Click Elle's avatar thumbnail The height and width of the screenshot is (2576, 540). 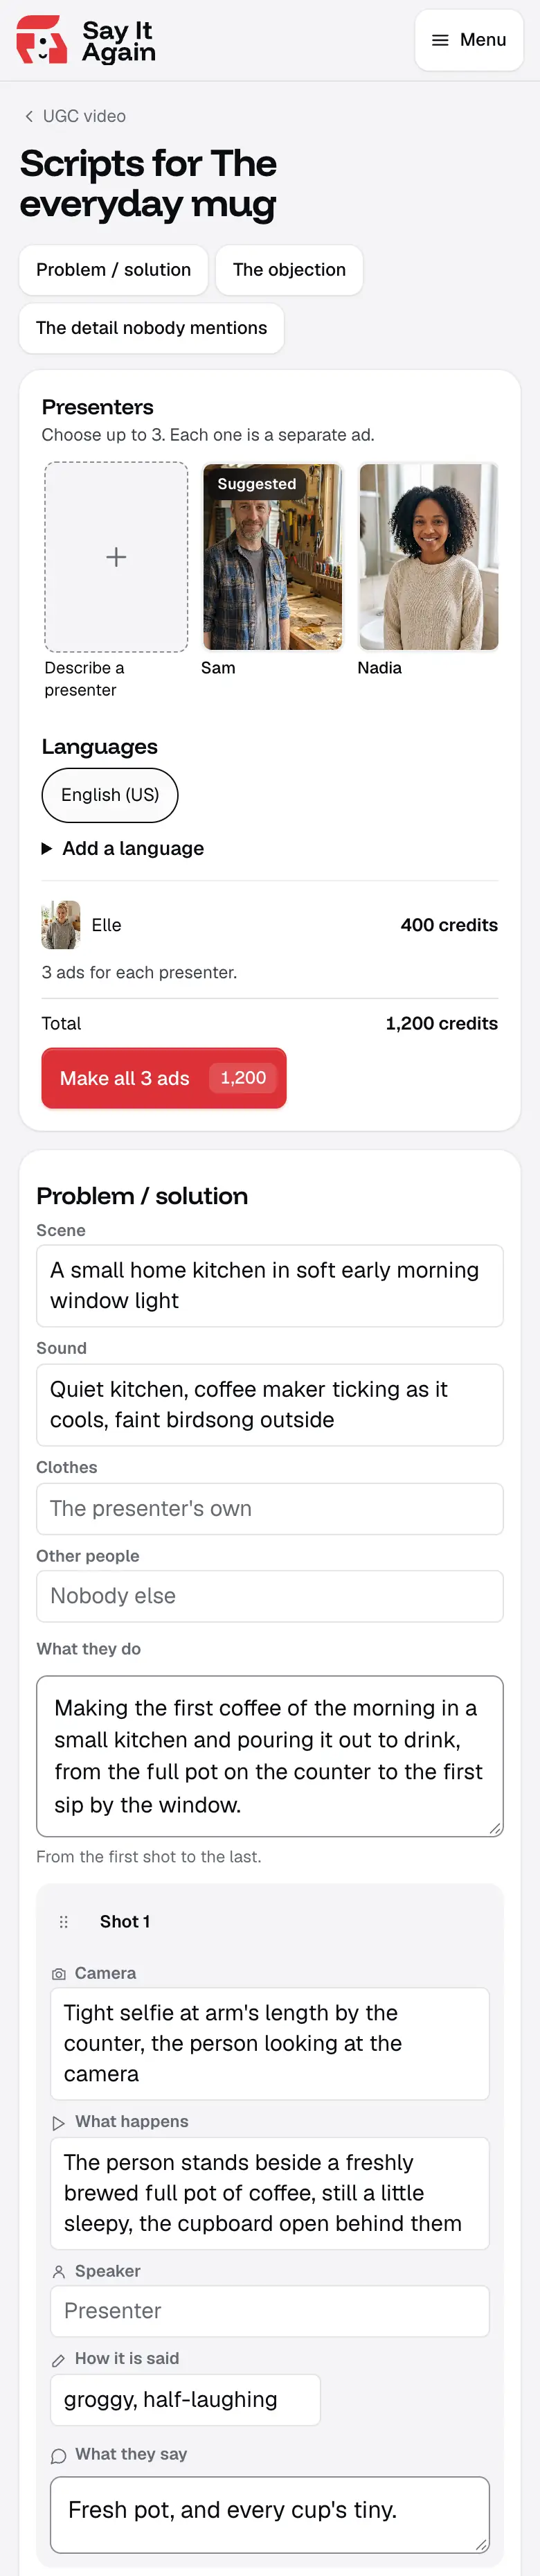[61, 925]
